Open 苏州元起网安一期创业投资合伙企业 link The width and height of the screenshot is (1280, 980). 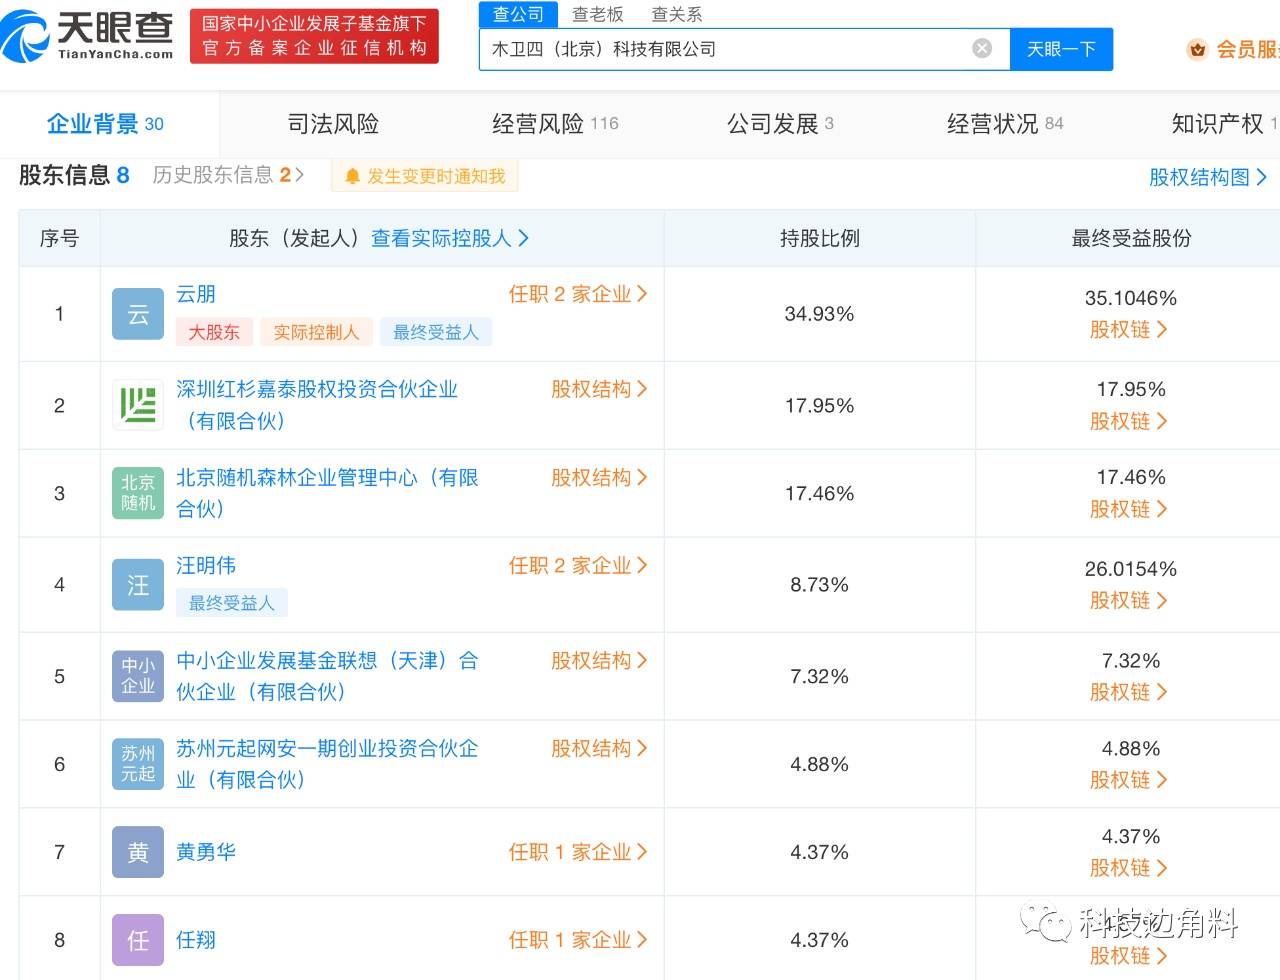tap(327, 764)
